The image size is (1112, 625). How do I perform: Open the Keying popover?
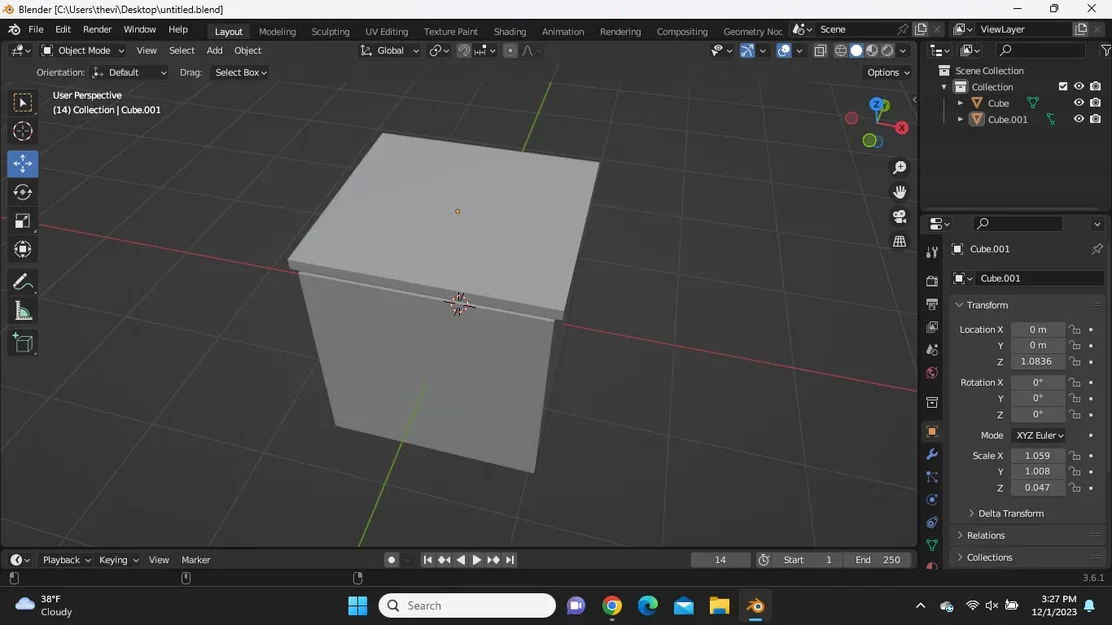point(118,560)
